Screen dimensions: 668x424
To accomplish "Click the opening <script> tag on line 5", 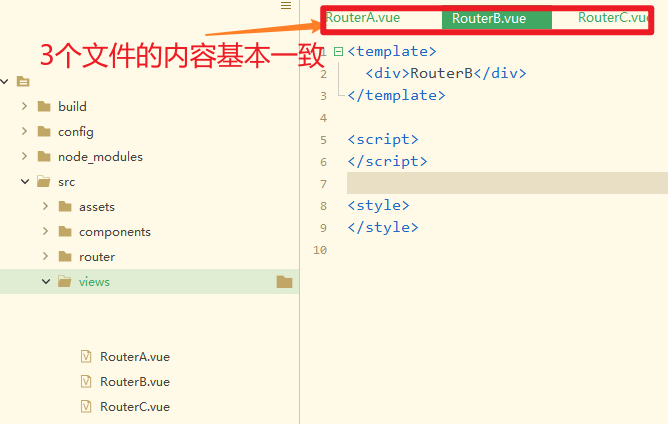I will click(383, 139).
